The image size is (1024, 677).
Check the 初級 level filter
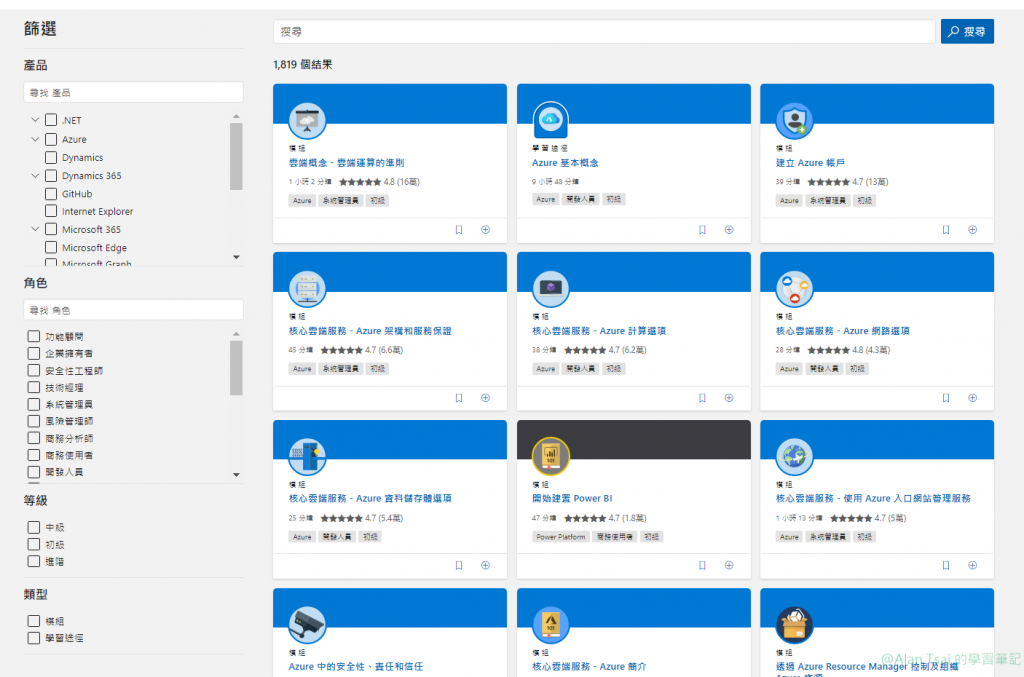tap(34, 544)
